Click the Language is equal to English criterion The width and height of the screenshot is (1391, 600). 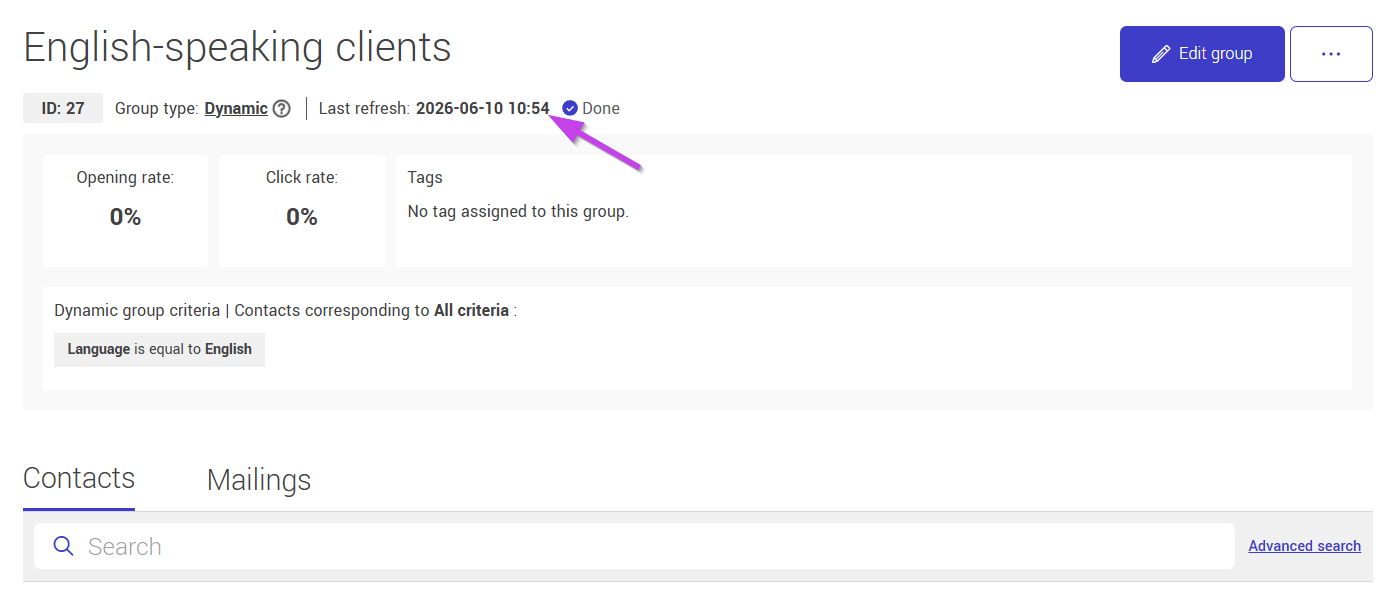(x=159, y=350)
